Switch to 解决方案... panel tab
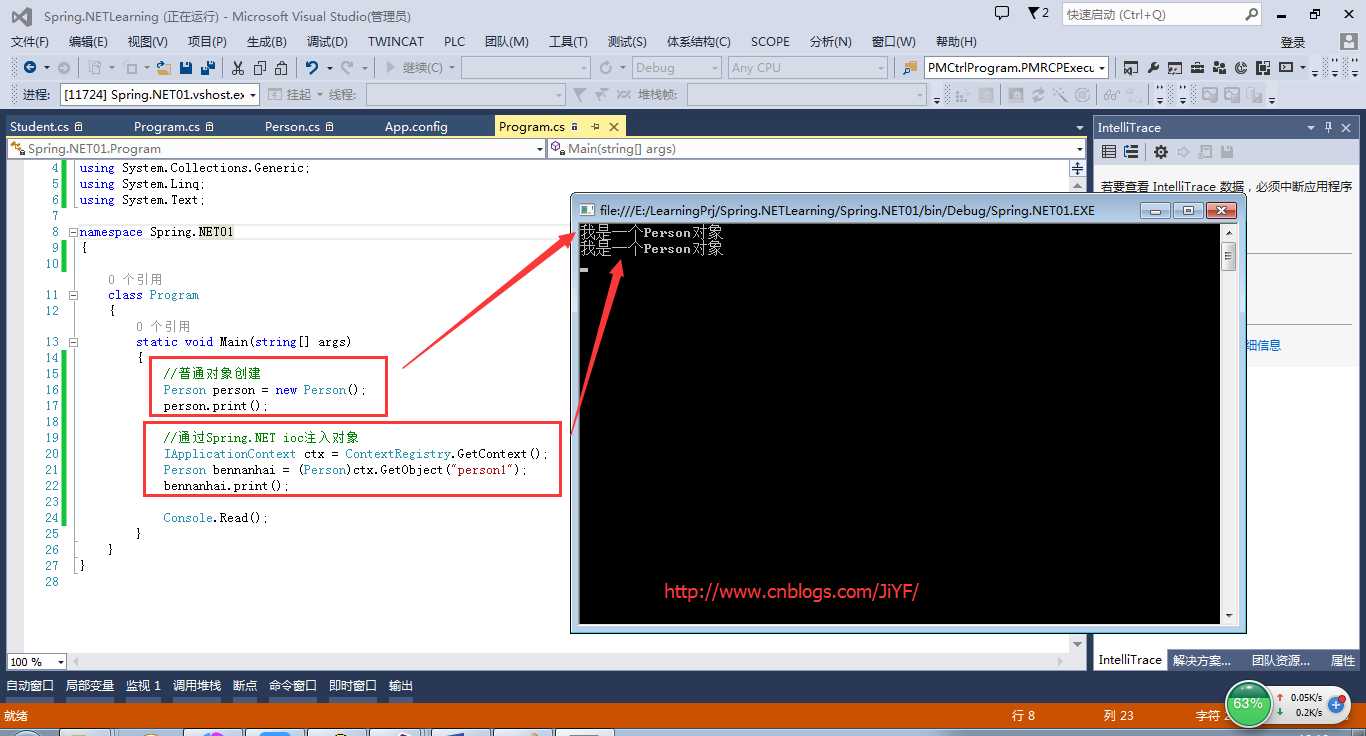1366x736 pixels. click(1202, 661)
